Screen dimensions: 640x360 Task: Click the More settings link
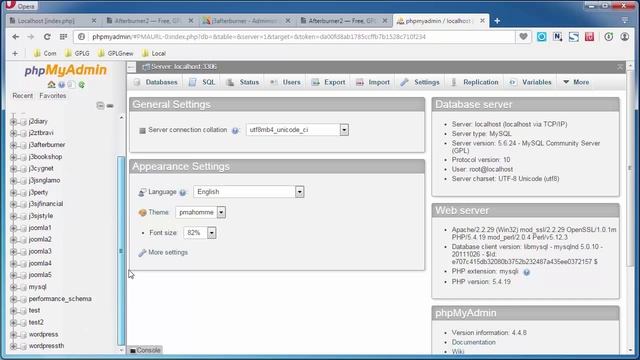168,253
